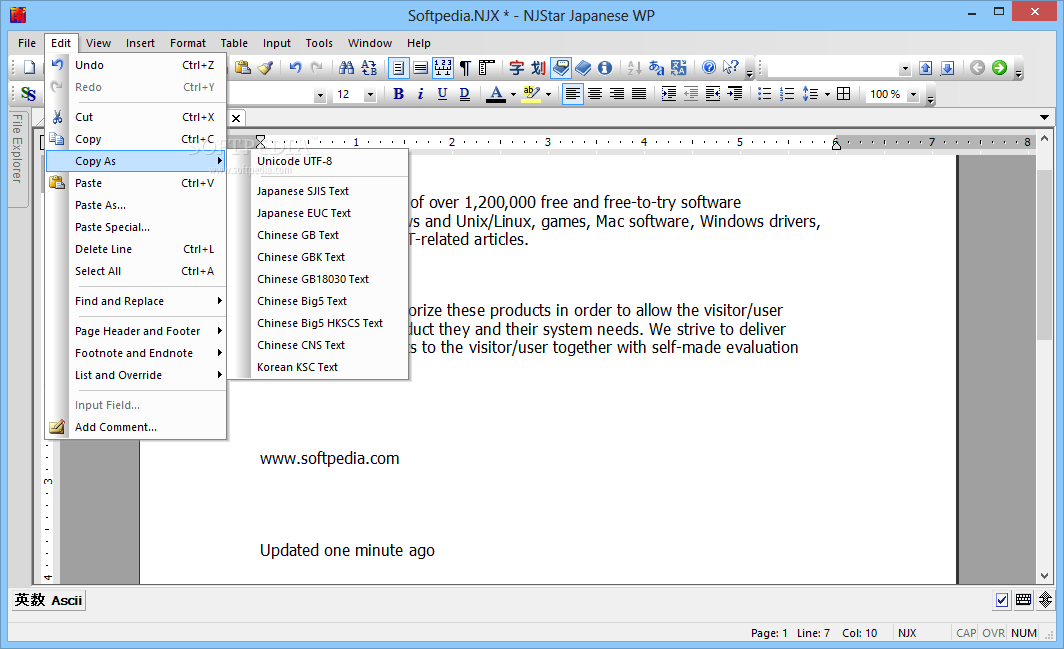This screenshot has height=649, width=1064.
Task: Click the binoculars Find icon
Action: pos(347,67)
